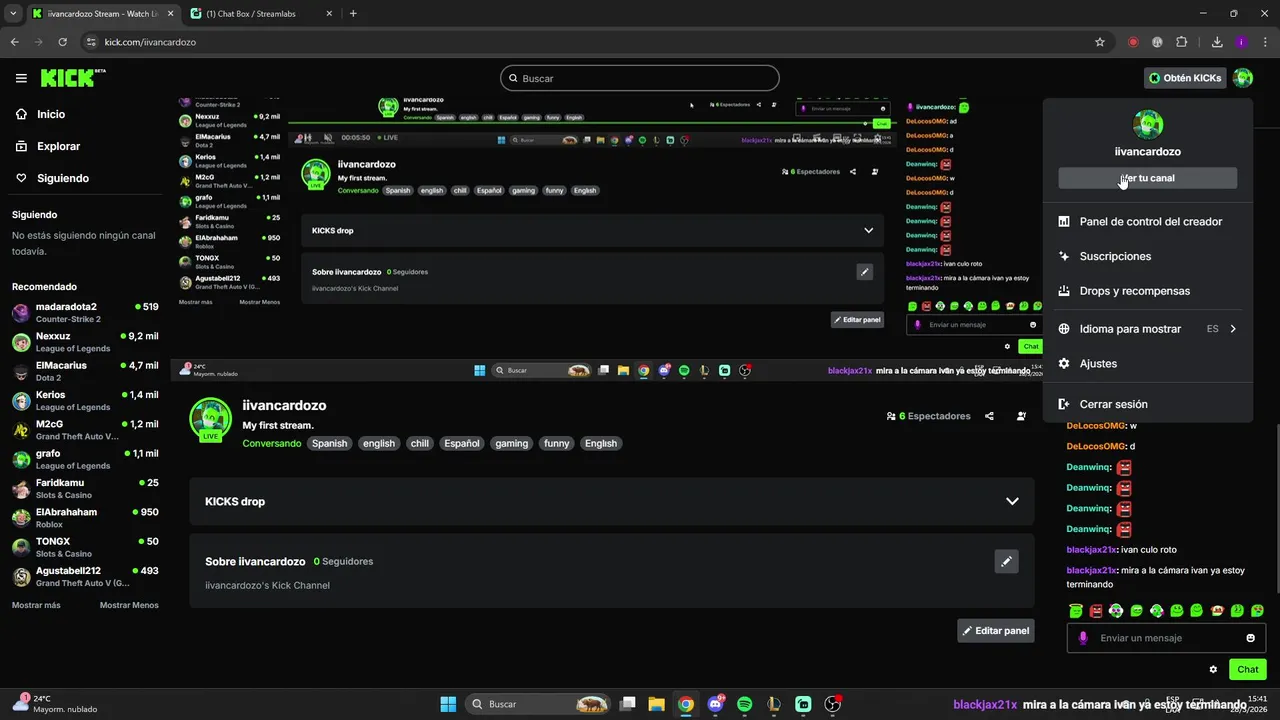Open browser downloads

pyautogui.click(x=1217, y=42)
